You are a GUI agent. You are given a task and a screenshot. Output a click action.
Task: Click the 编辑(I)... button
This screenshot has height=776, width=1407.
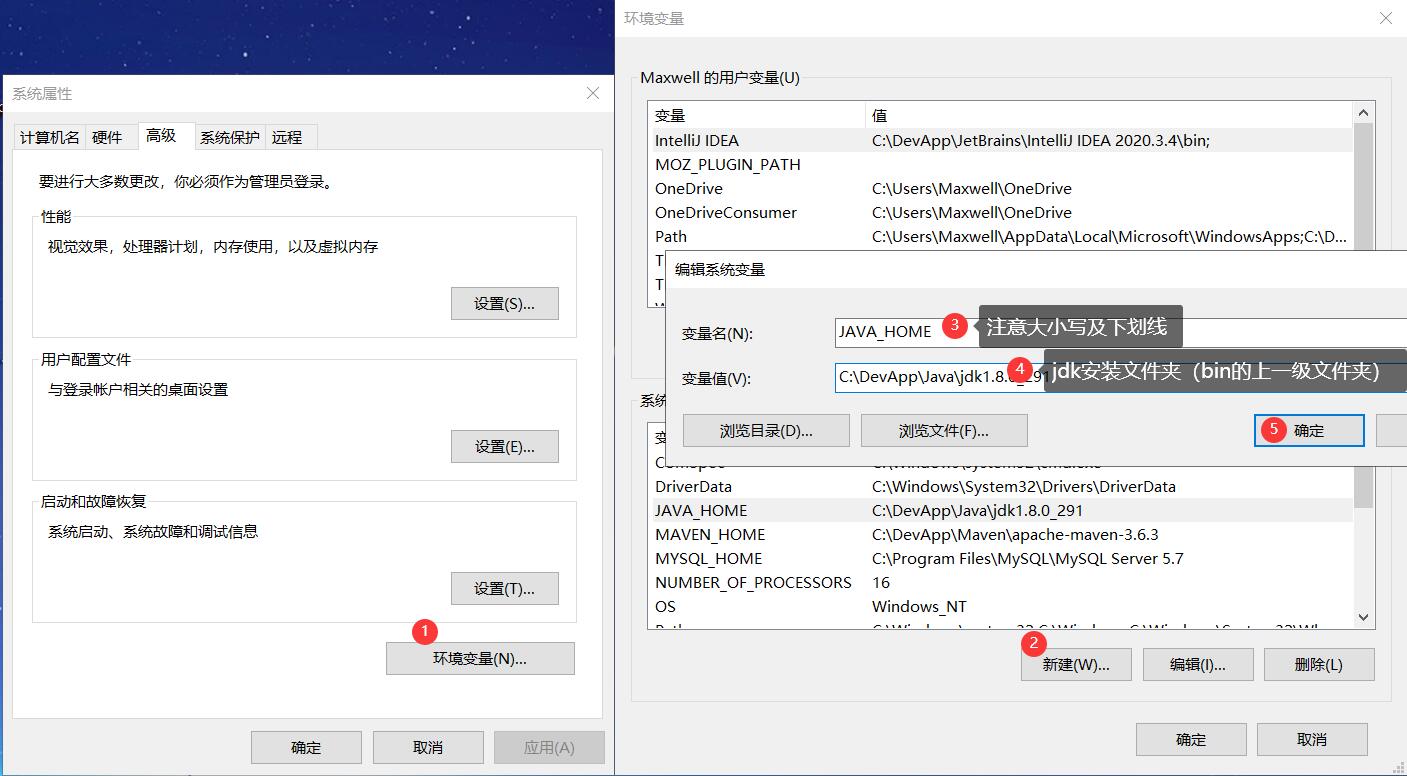pos(1197,665)
